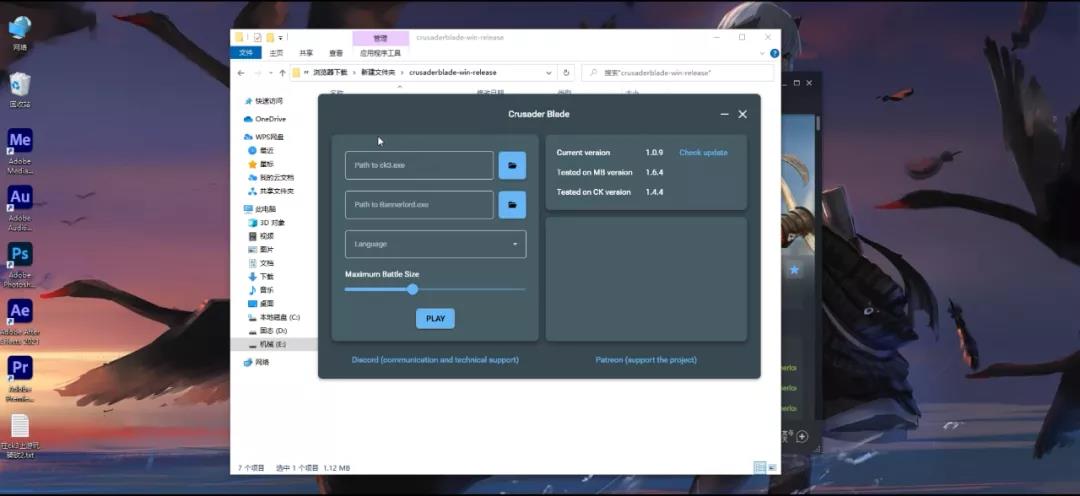Image resolution: width=1080 pixels, height=496 pixels.
Task: Click the 浏览器下载 breadcrumb
Action: [330, 72]
